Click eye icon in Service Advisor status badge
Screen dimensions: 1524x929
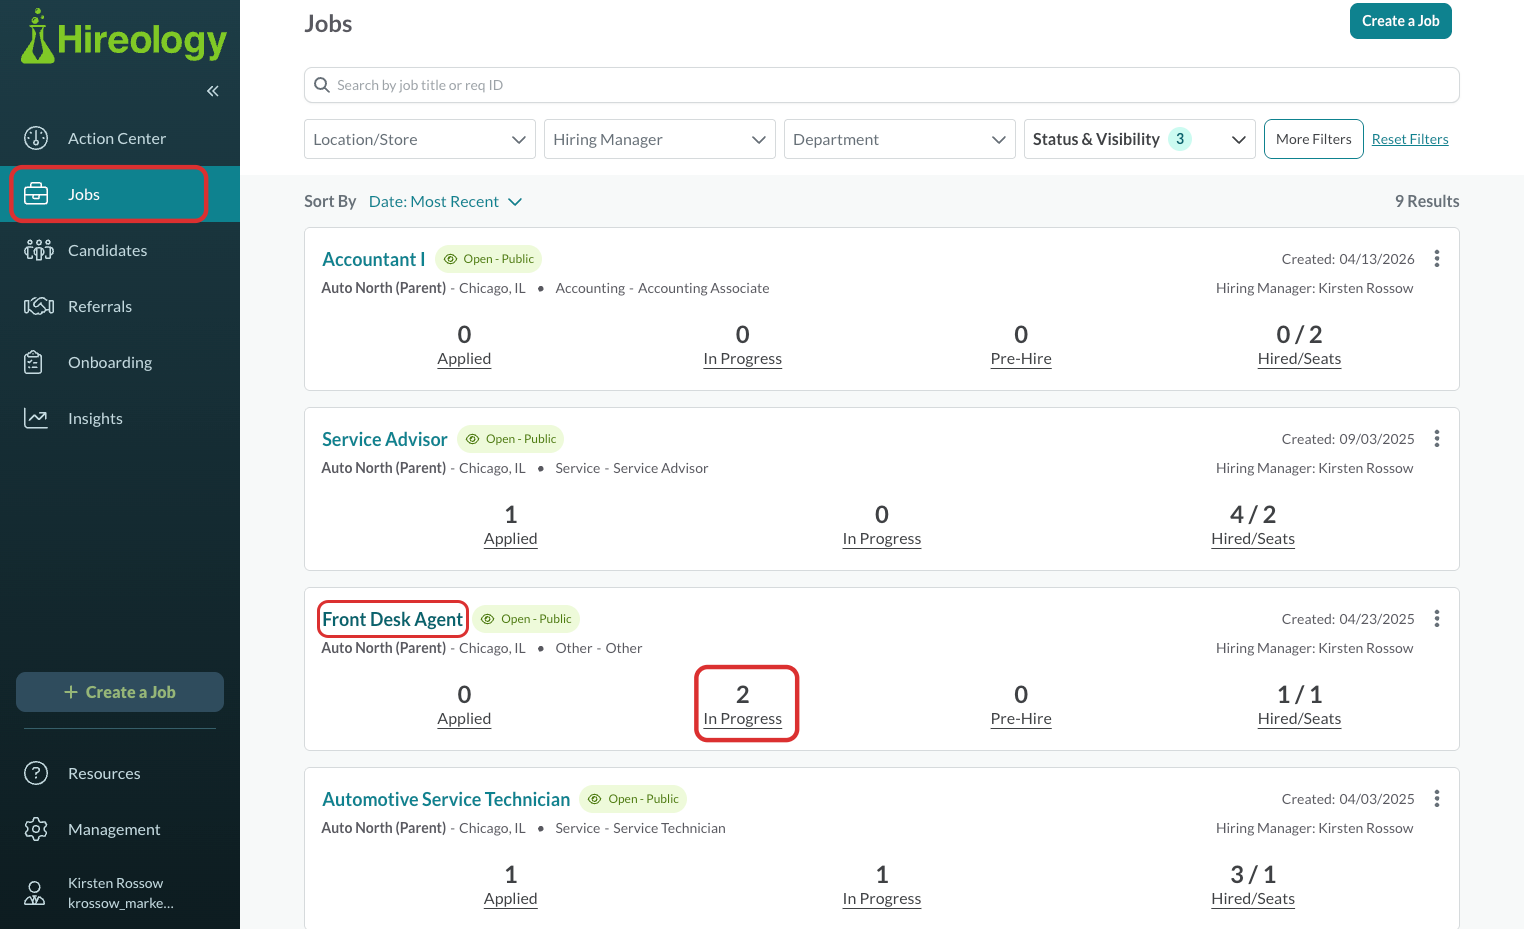(473, 439)
